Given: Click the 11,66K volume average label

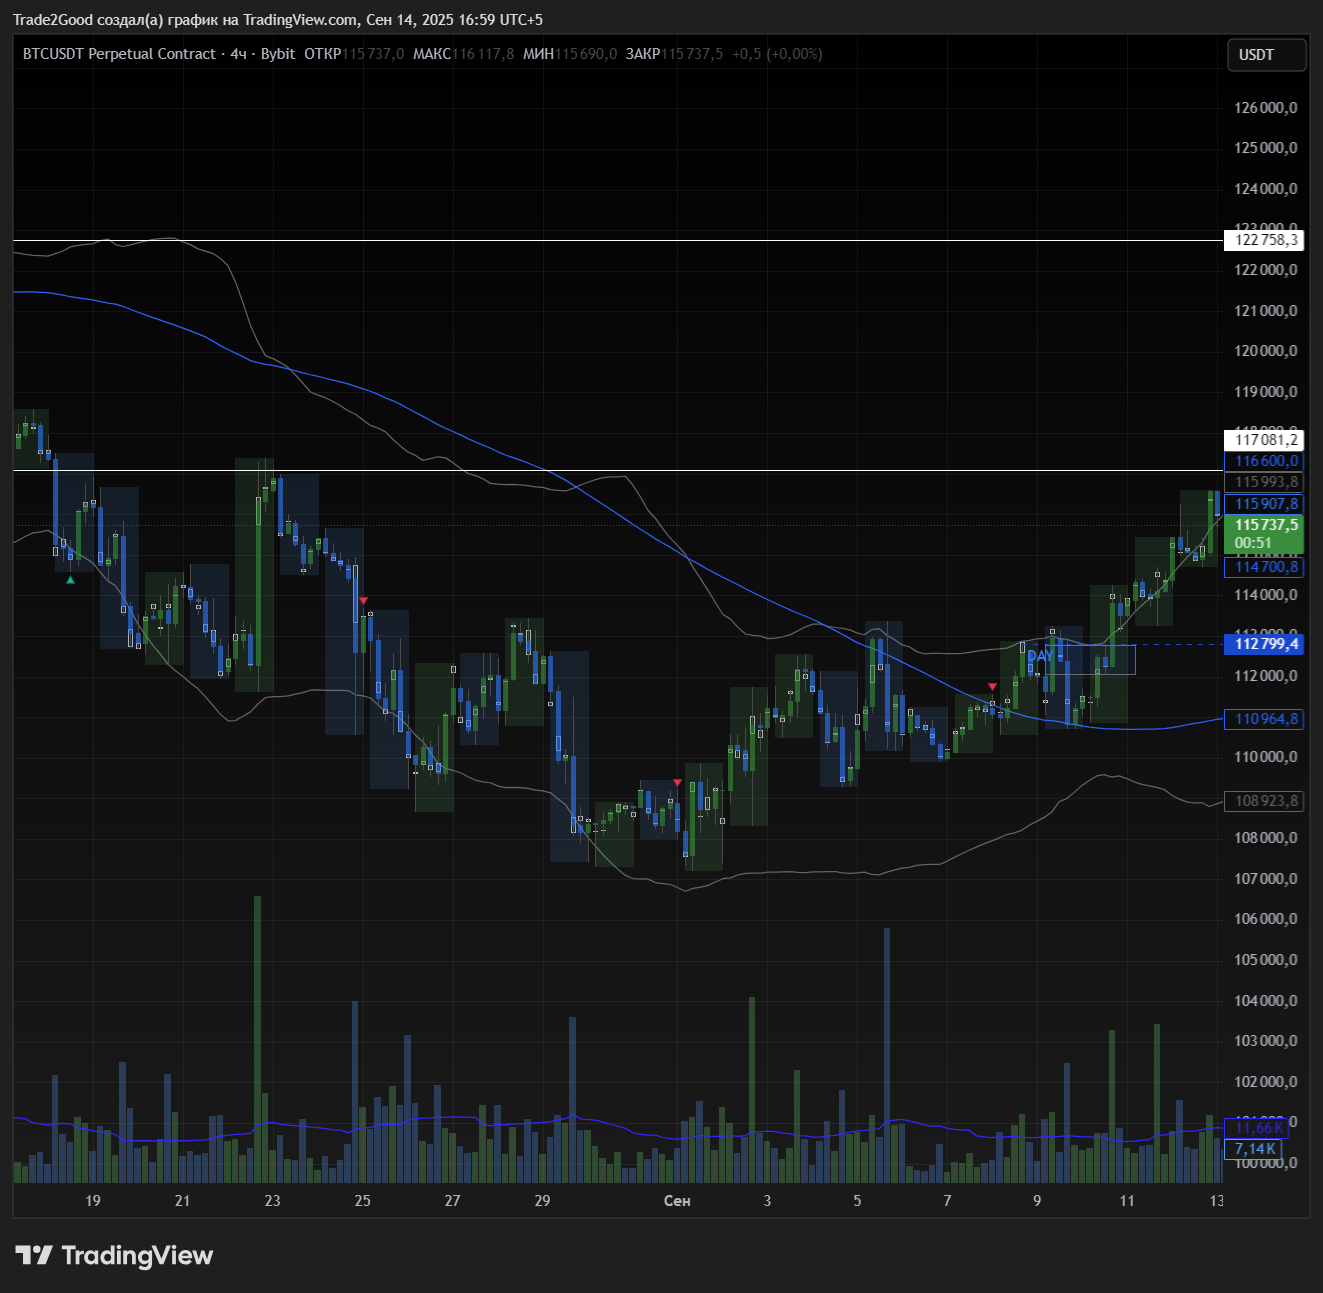Looking at the screenshot, I should 1256,1128.
